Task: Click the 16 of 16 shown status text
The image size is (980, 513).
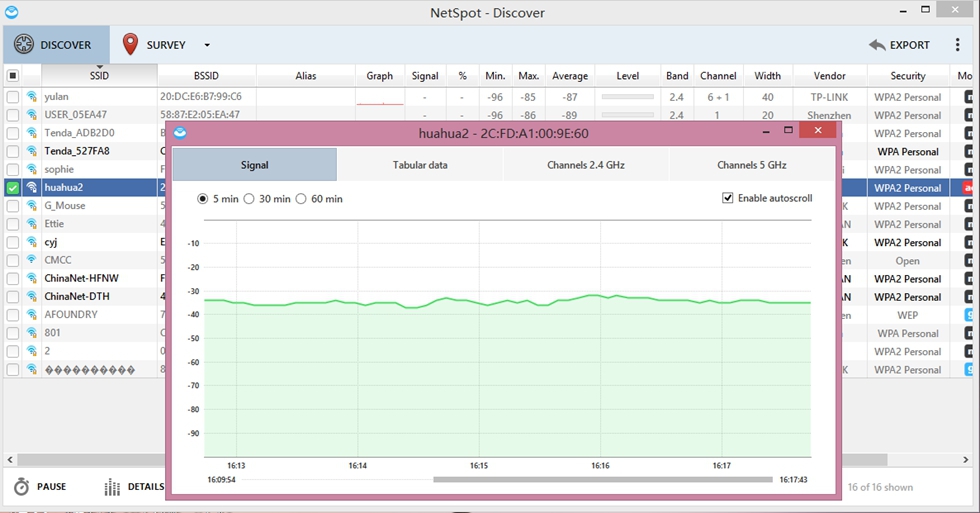Action: [x=880, y=487]
